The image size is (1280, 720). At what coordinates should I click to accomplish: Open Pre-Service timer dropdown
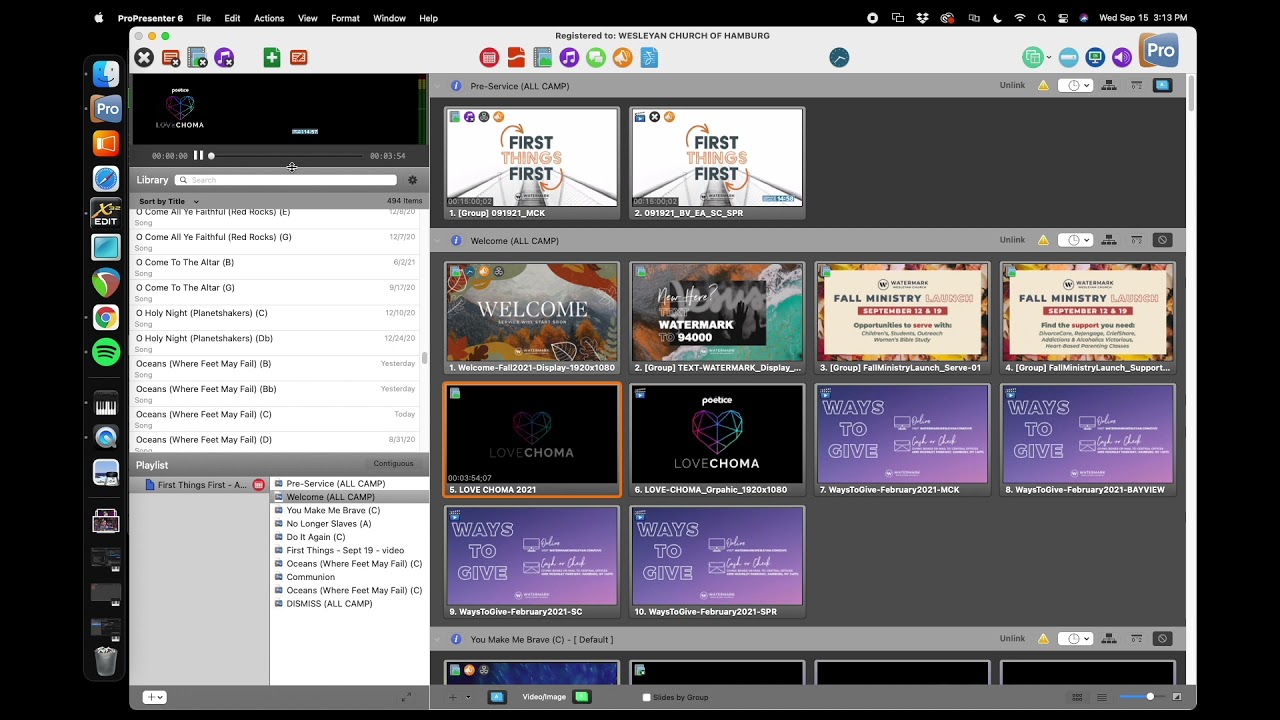(x=1075, y=86)
